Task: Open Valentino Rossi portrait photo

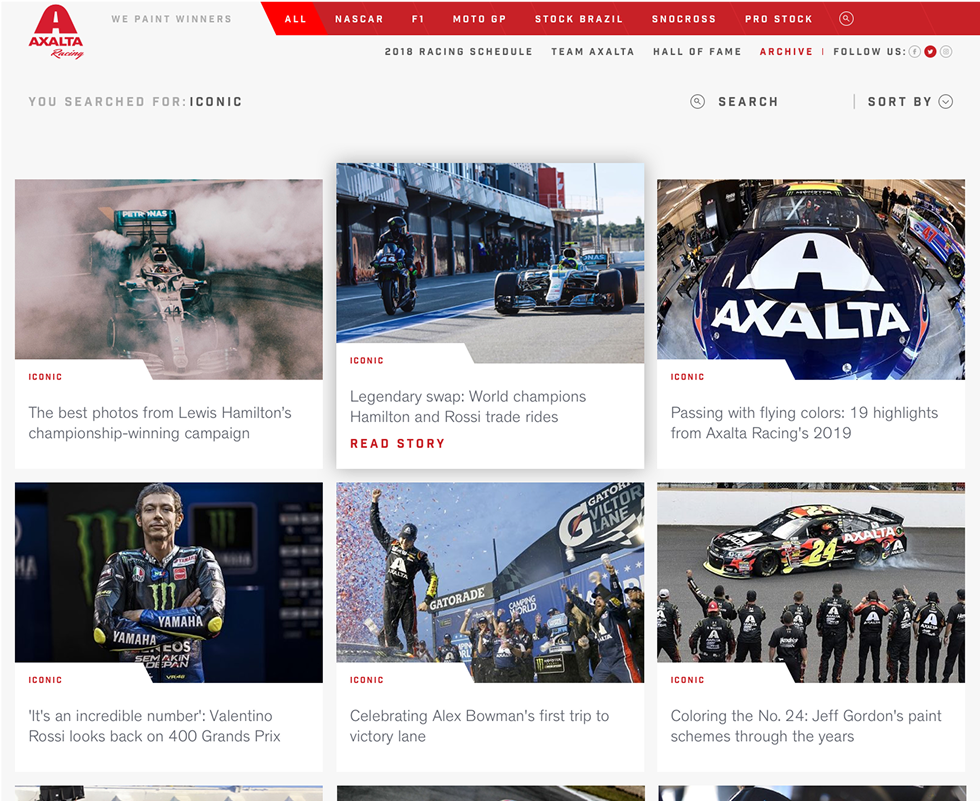Action: [169, 582]
